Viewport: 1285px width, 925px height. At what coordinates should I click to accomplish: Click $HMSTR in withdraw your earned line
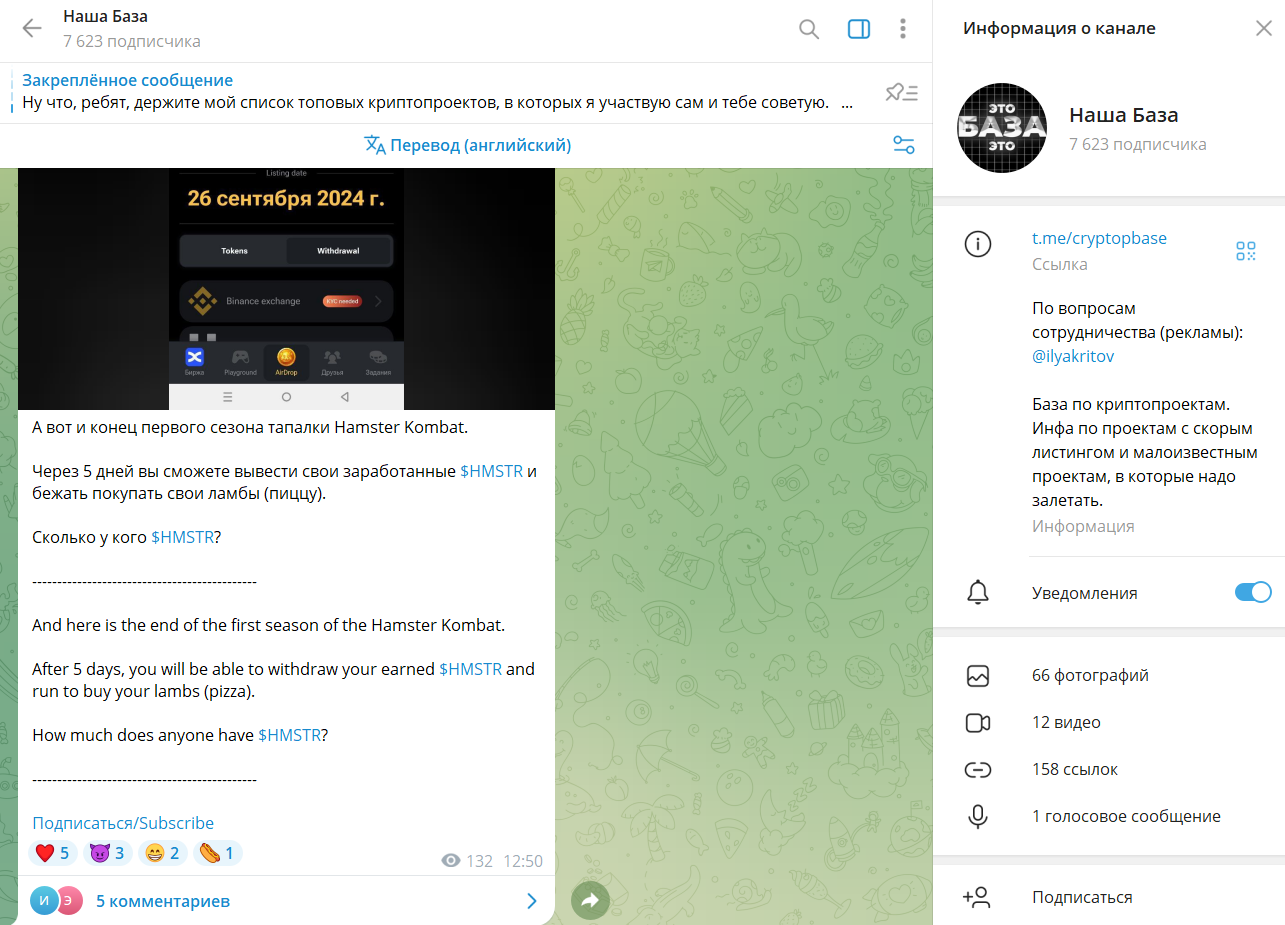(470, 669)
